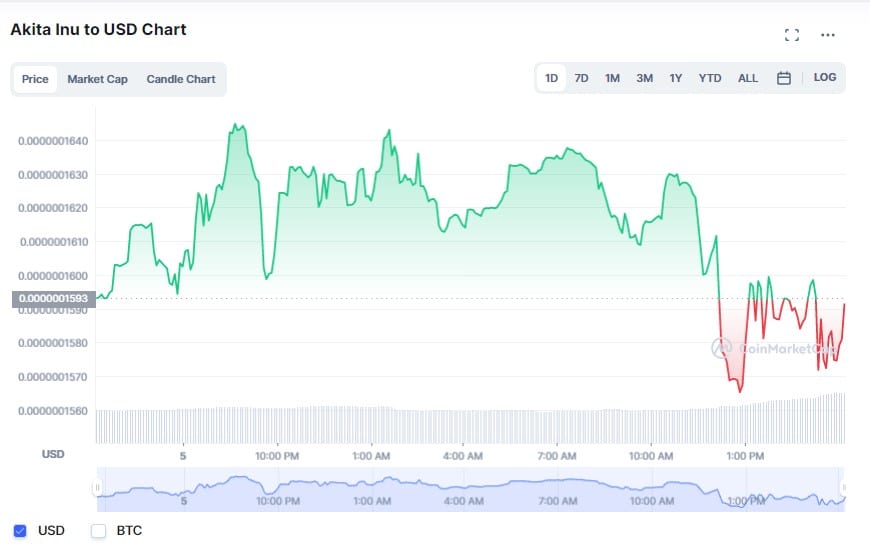Open the calendar date range picker
870x545 pixels.
tap(783, 78)
